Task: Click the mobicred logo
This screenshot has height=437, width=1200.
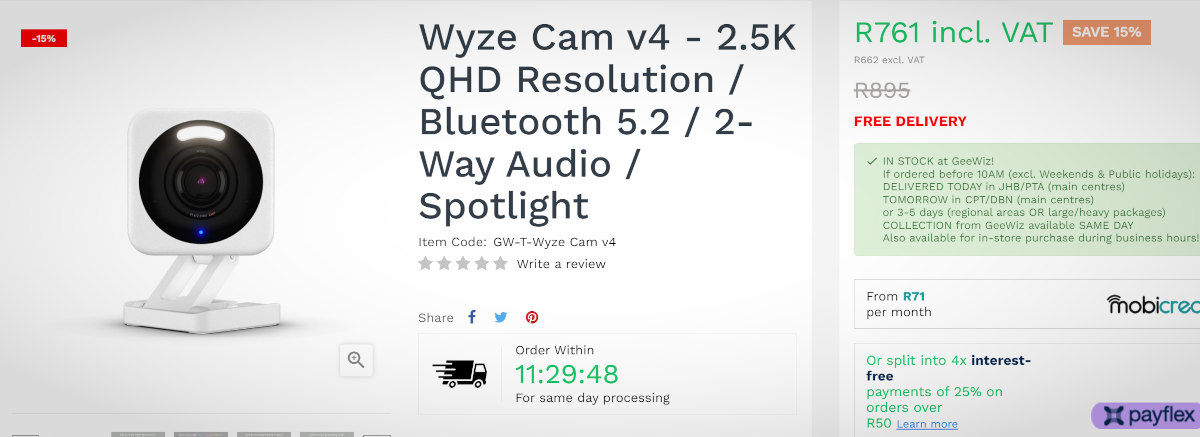Action: [x=1153, y=304]
